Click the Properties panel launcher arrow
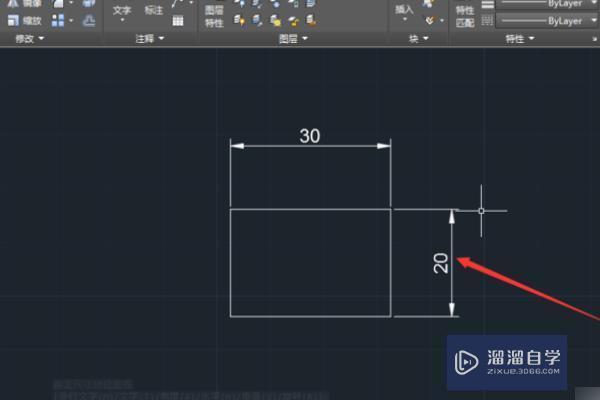The height and width of the screenshot is (400, 600). (595, 39)
